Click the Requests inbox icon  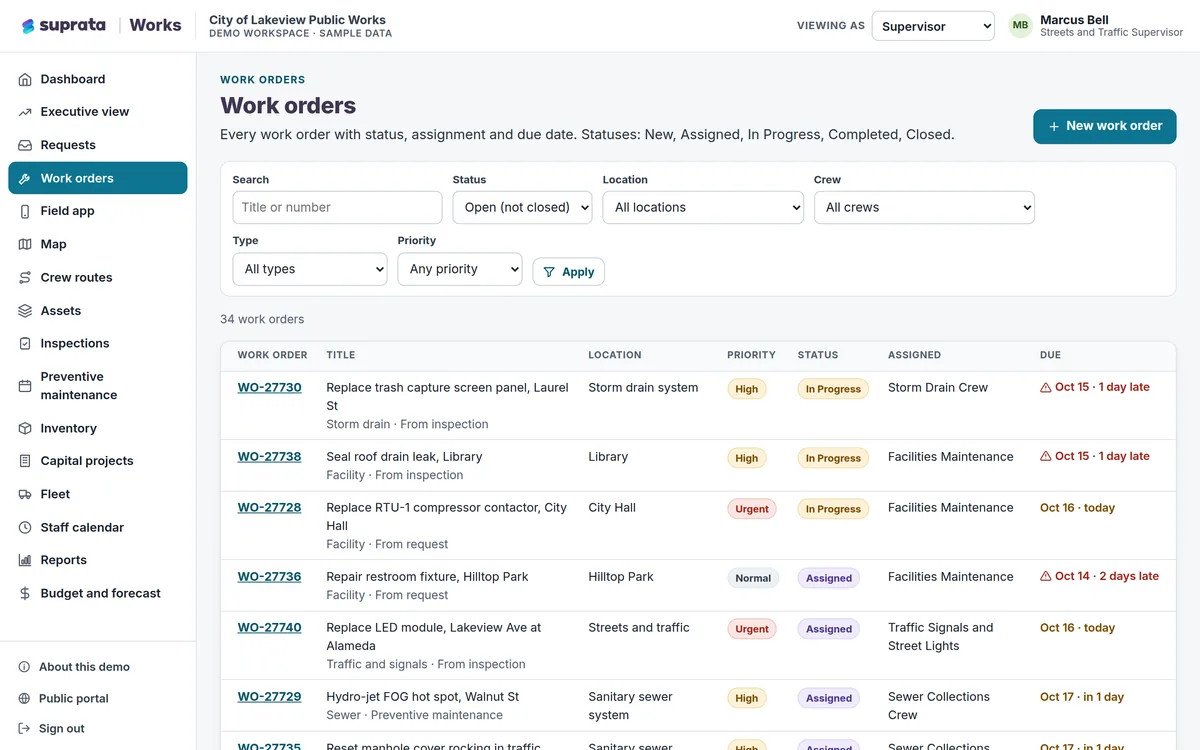coord(25,145)
